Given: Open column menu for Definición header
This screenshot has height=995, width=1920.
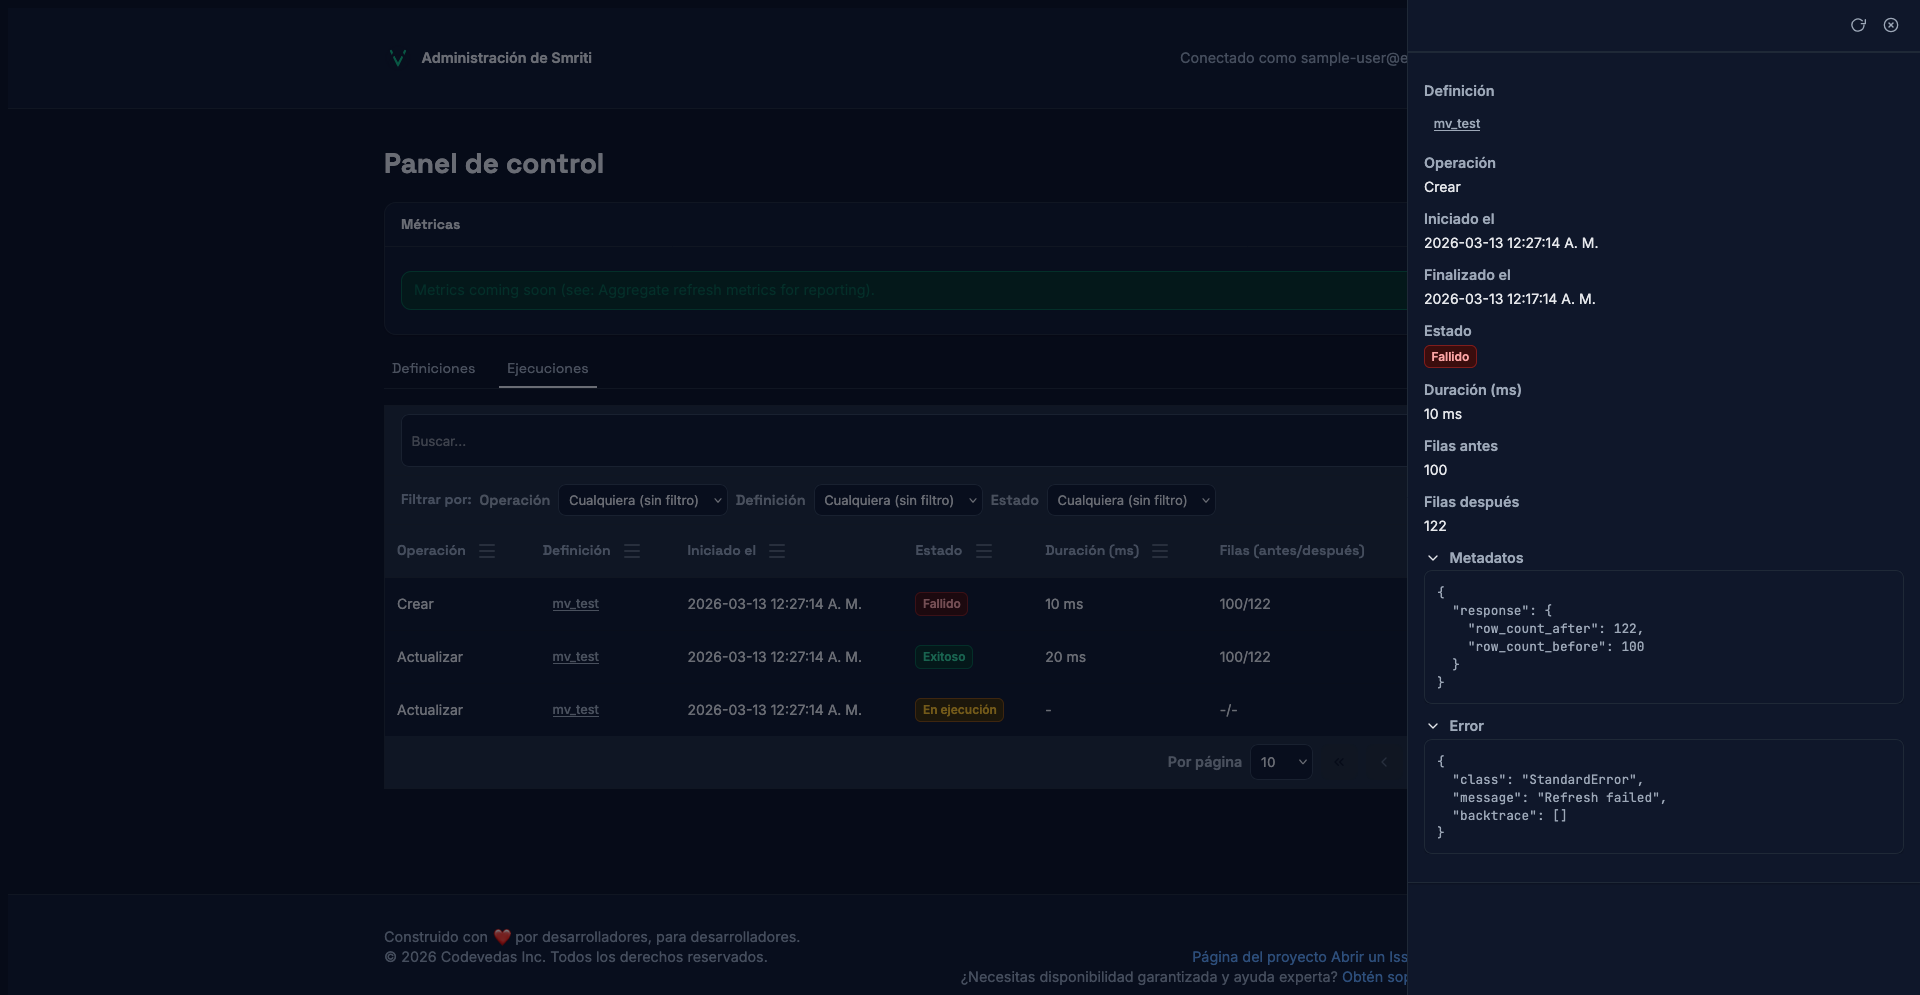Looking at the screenshot, I should coord(632,551).
